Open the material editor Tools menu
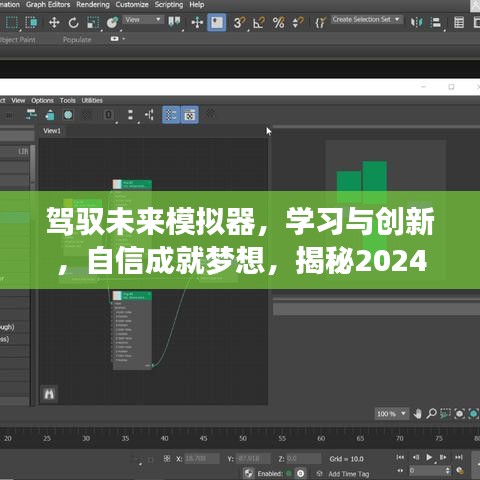 click(68, 100)
